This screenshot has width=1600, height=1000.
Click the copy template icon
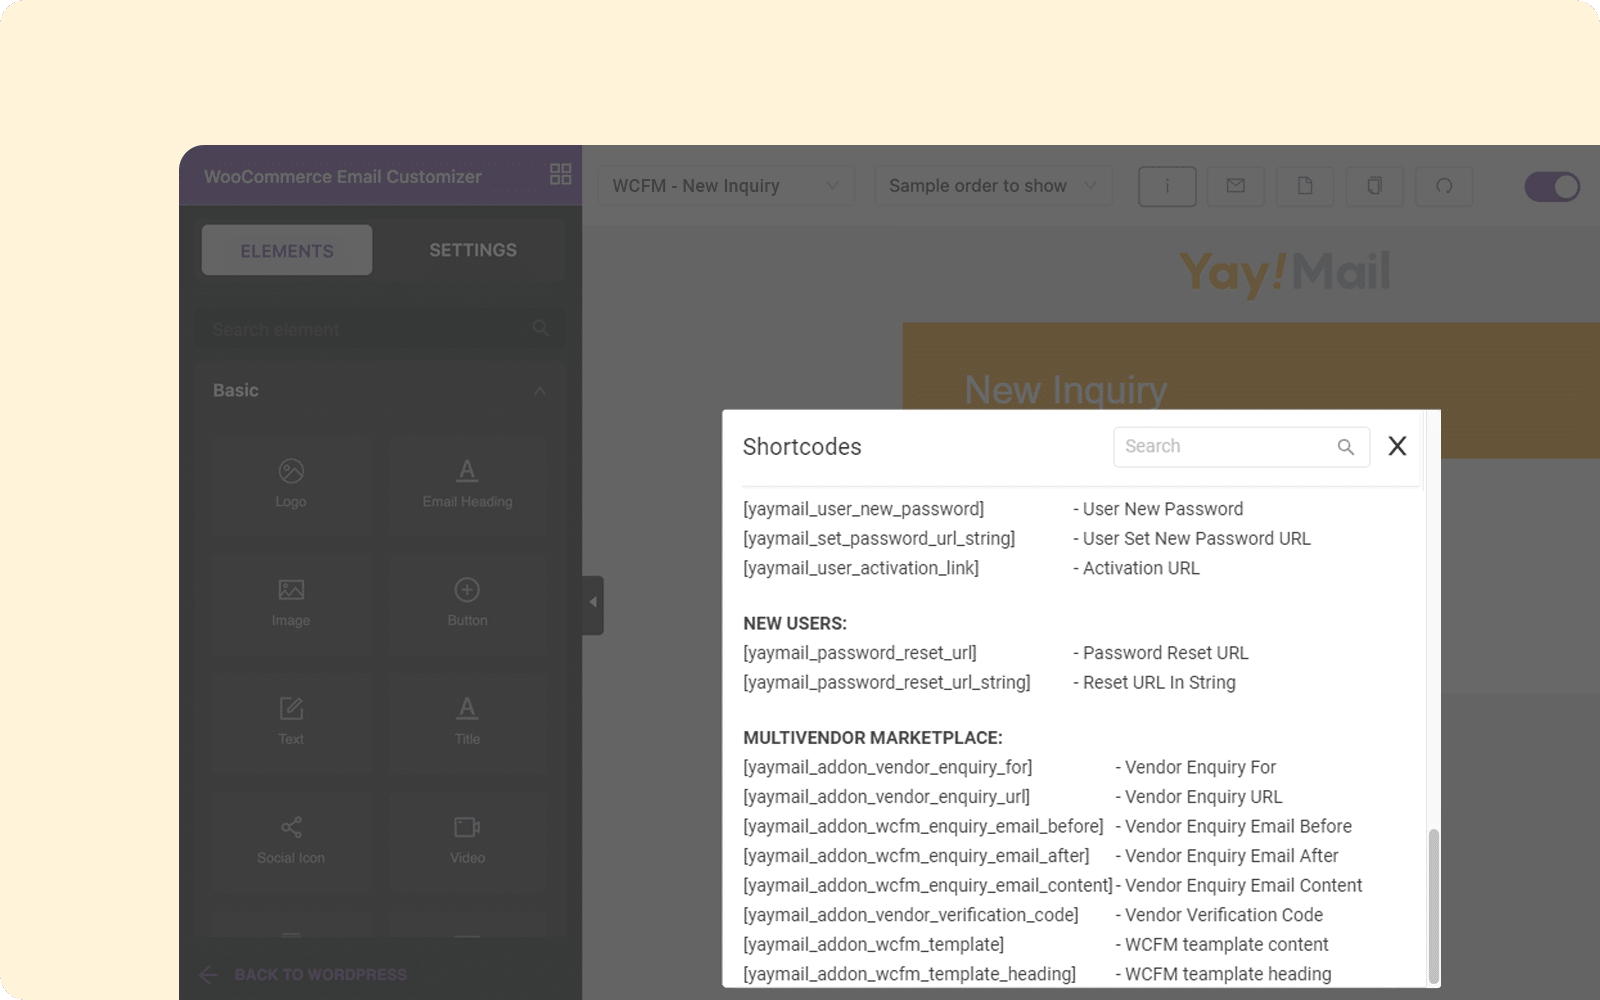[x=1375, y=186]
